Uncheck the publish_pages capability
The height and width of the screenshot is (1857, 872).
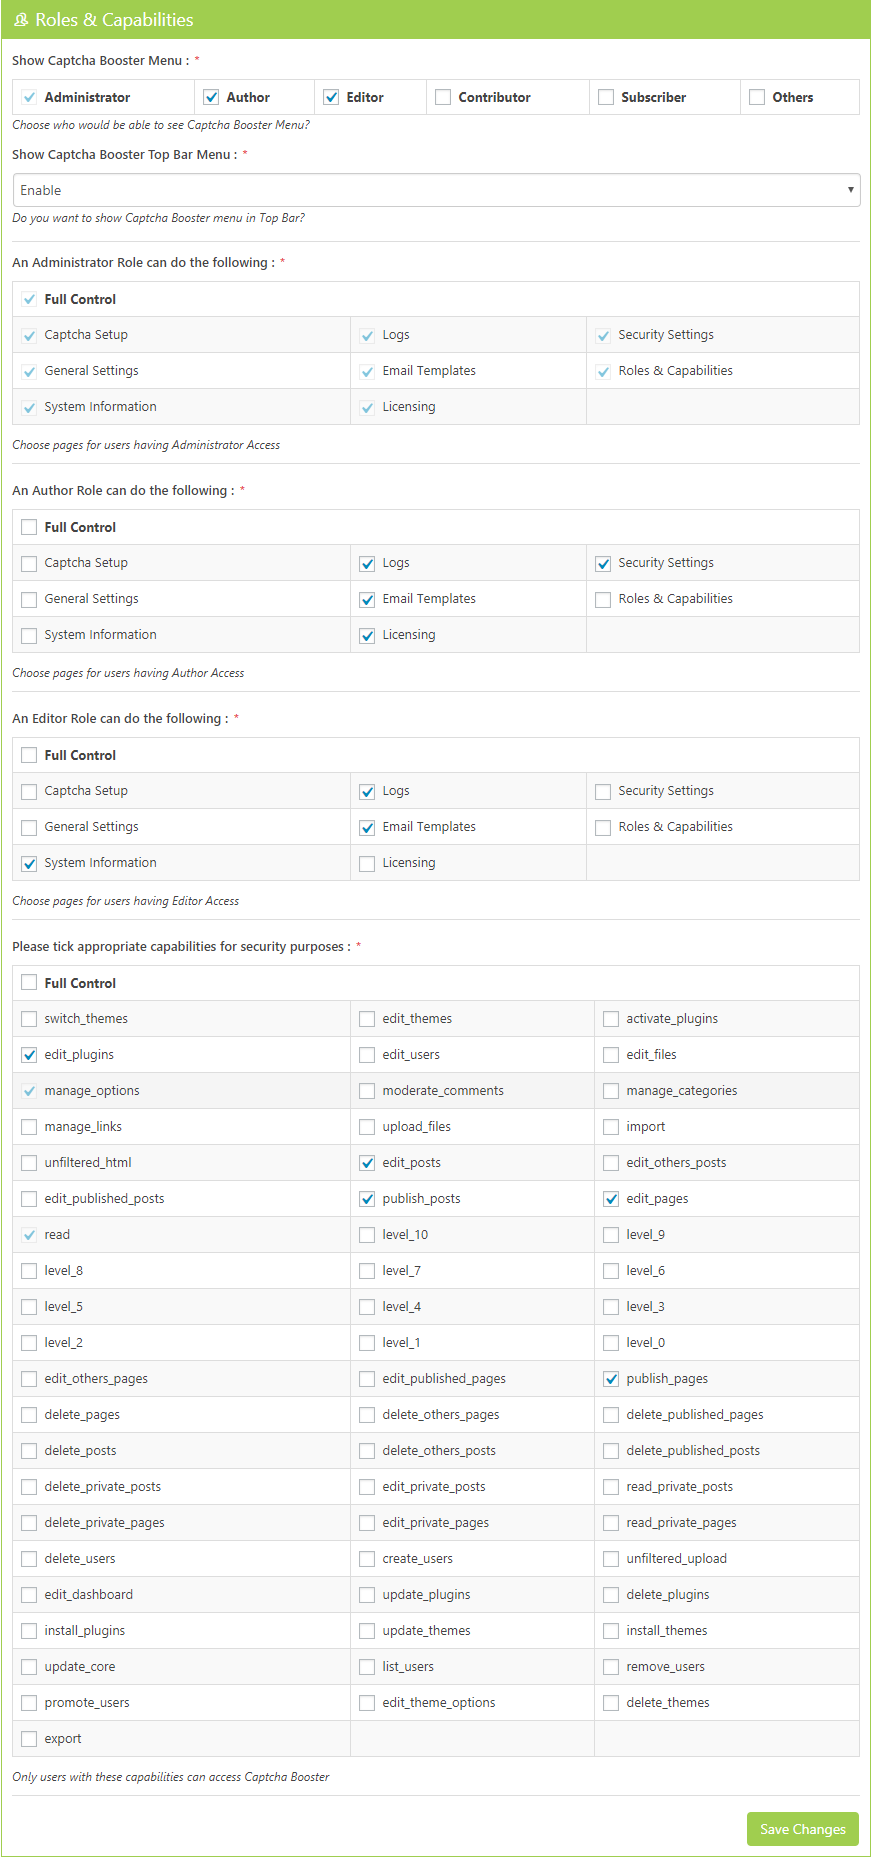point(611,1379)
